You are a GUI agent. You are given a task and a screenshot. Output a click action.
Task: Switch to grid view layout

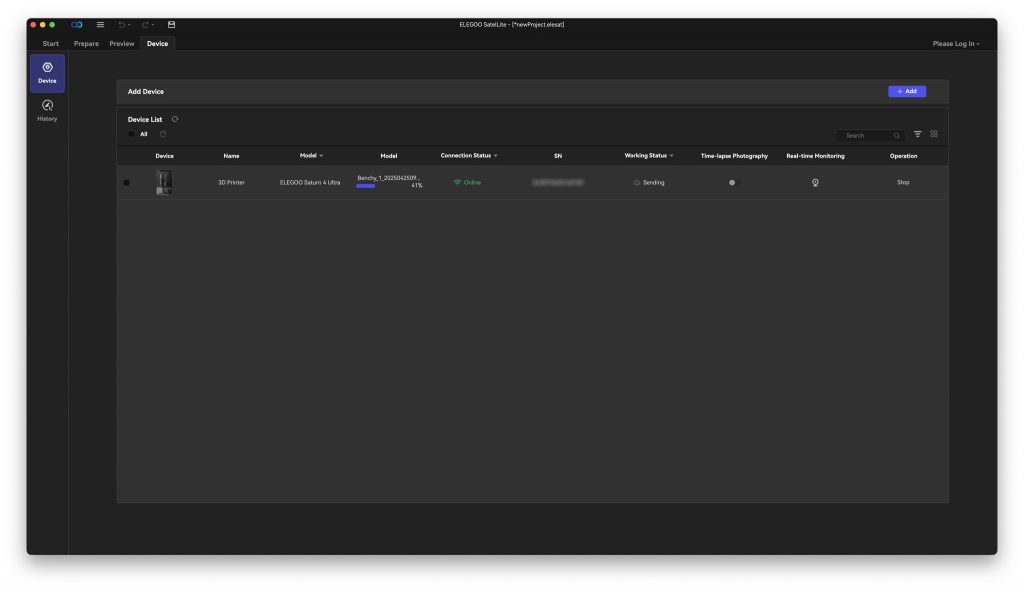click(934, 134)
